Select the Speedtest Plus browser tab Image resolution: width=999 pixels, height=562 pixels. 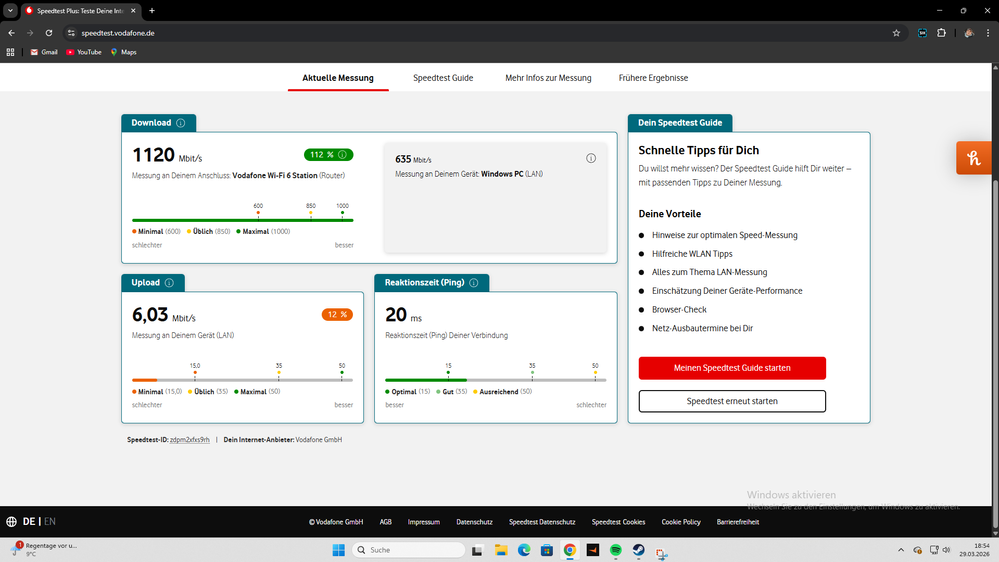tap(80, 11)
